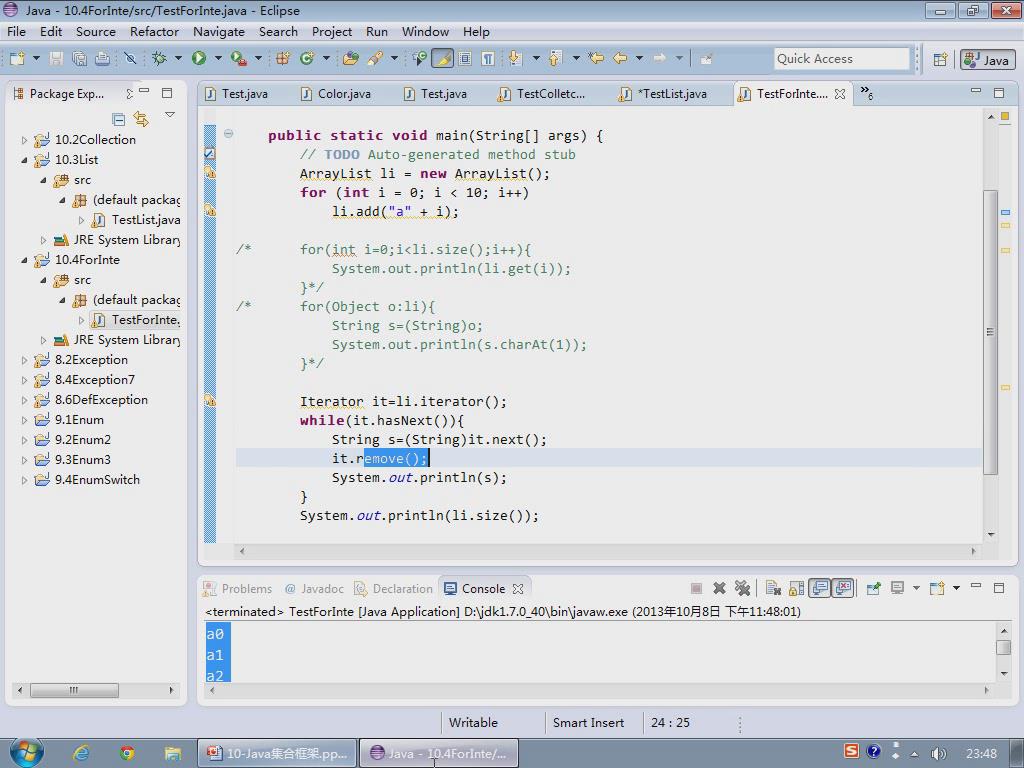Click the Open Type icon
1024x768 pixels.
pyautogui.click(x=351, y=59)
